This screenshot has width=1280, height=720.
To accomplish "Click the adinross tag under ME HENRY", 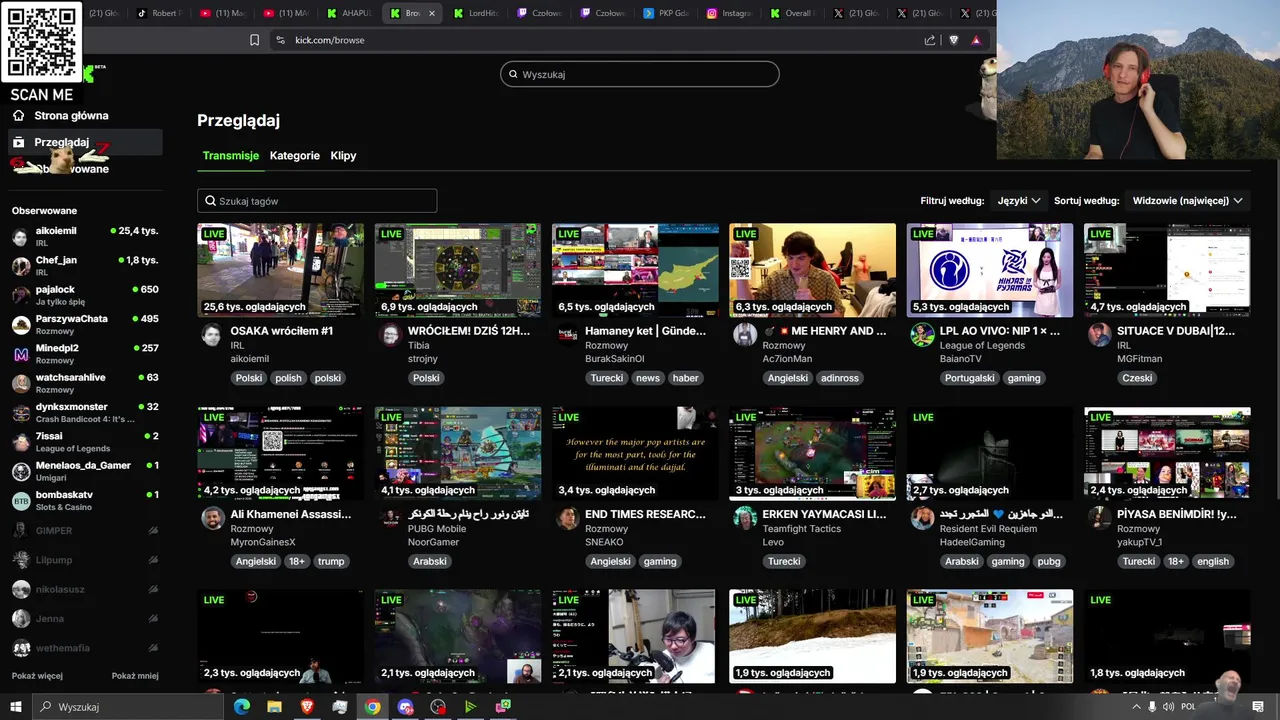I will (x=838, y=378).
